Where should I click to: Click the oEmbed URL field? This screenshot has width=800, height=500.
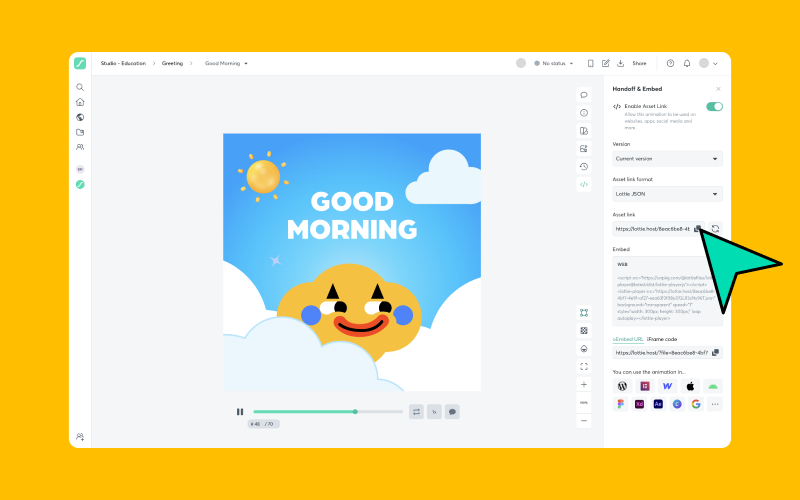(667, 353)
